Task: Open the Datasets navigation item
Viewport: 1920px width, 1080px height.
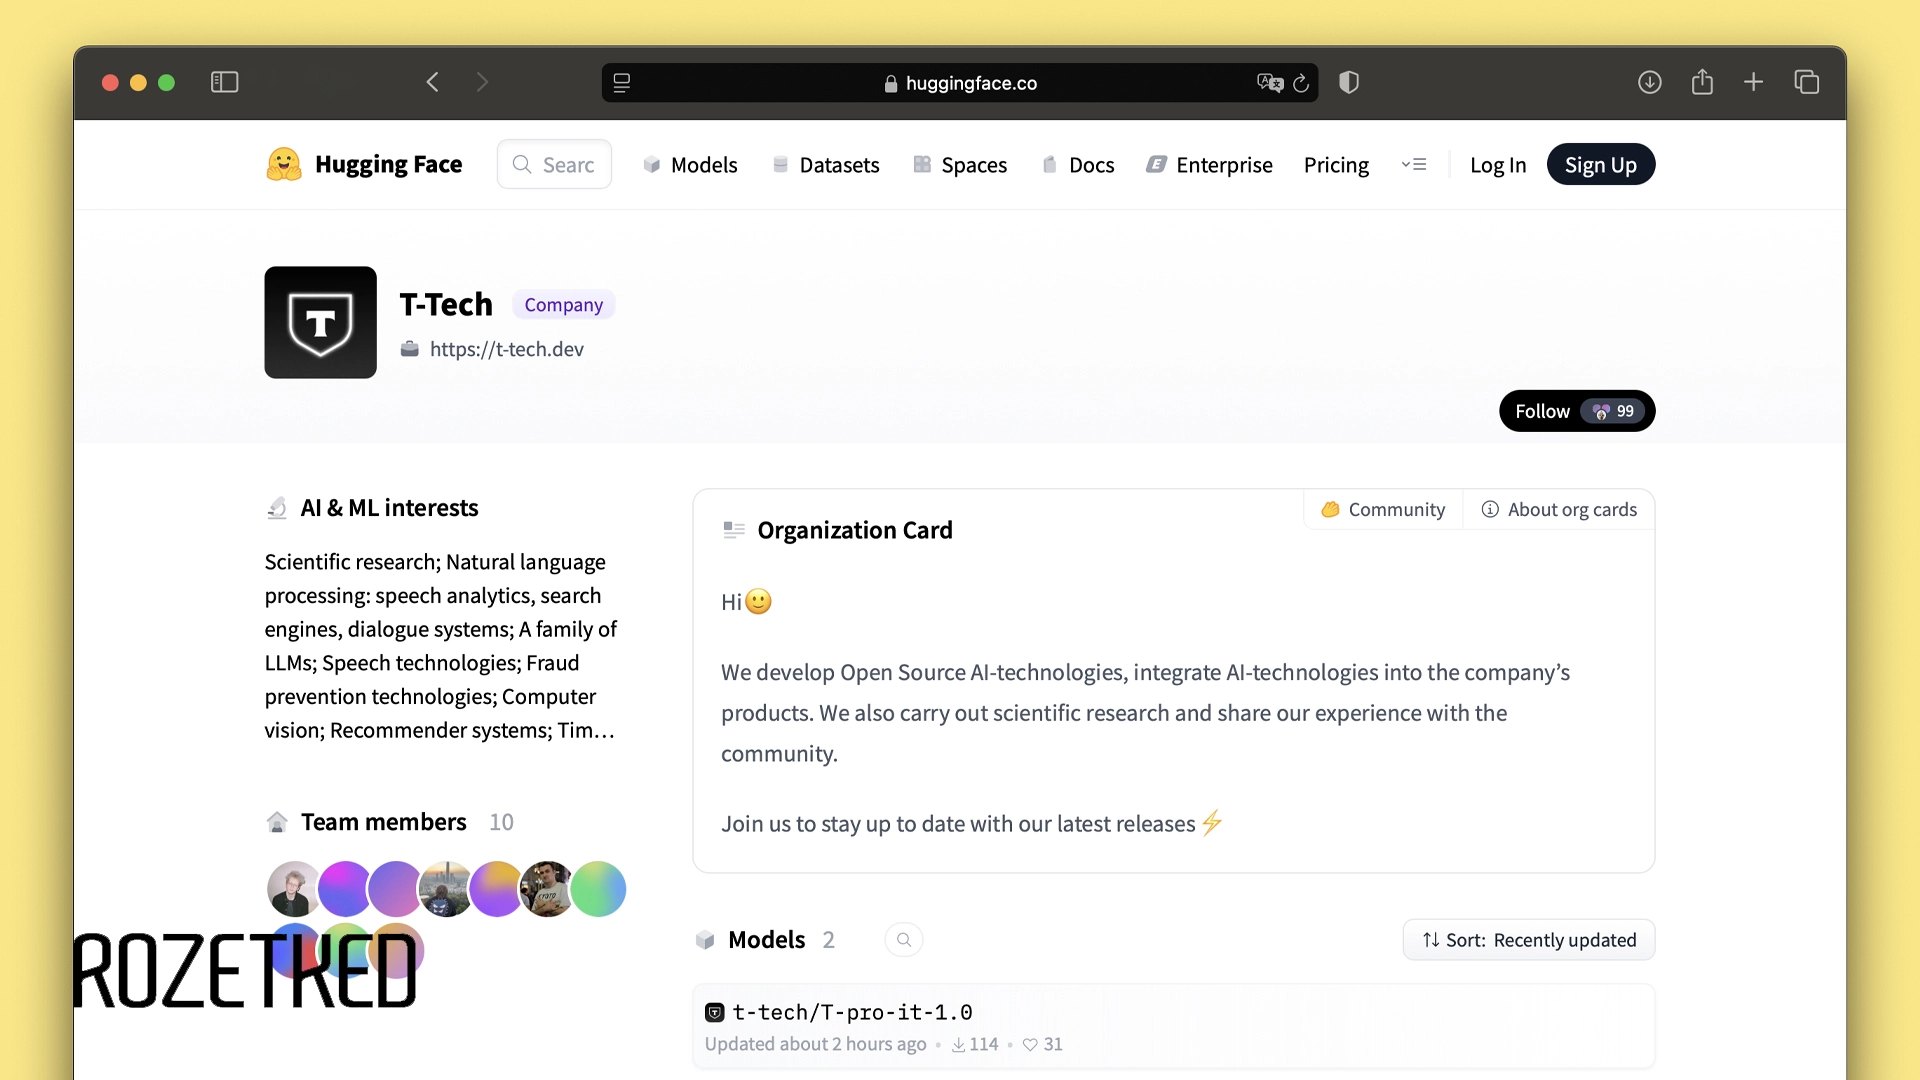Action: coord(826,165)
